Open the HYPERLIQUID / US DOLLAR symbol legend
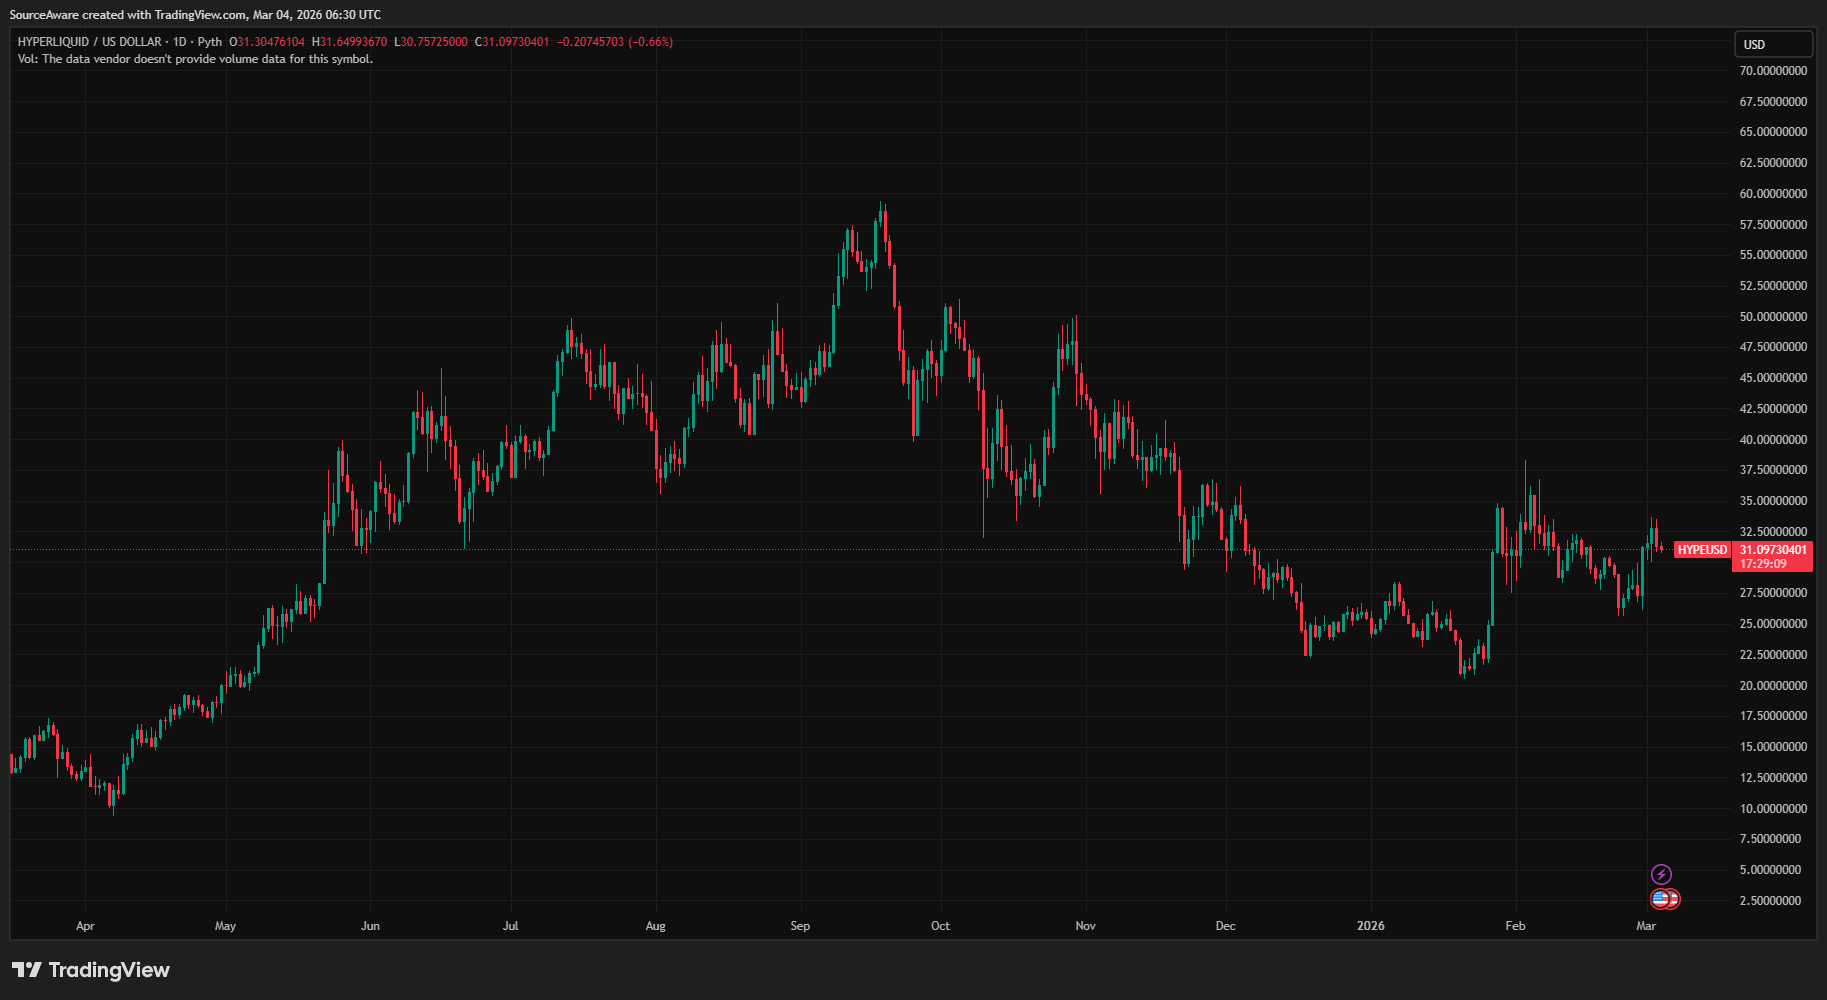 pos(90,42)
